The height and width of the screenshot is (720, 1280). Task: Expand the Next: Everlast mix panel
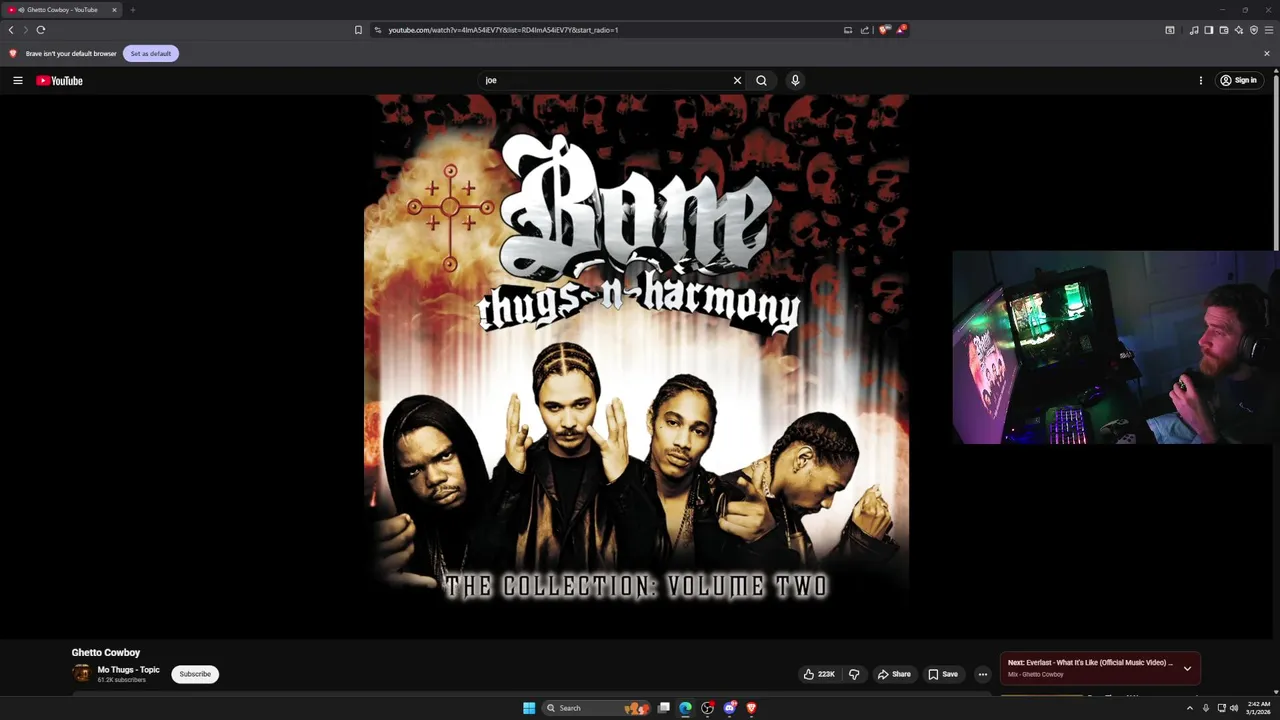(x=1187, y=668)
